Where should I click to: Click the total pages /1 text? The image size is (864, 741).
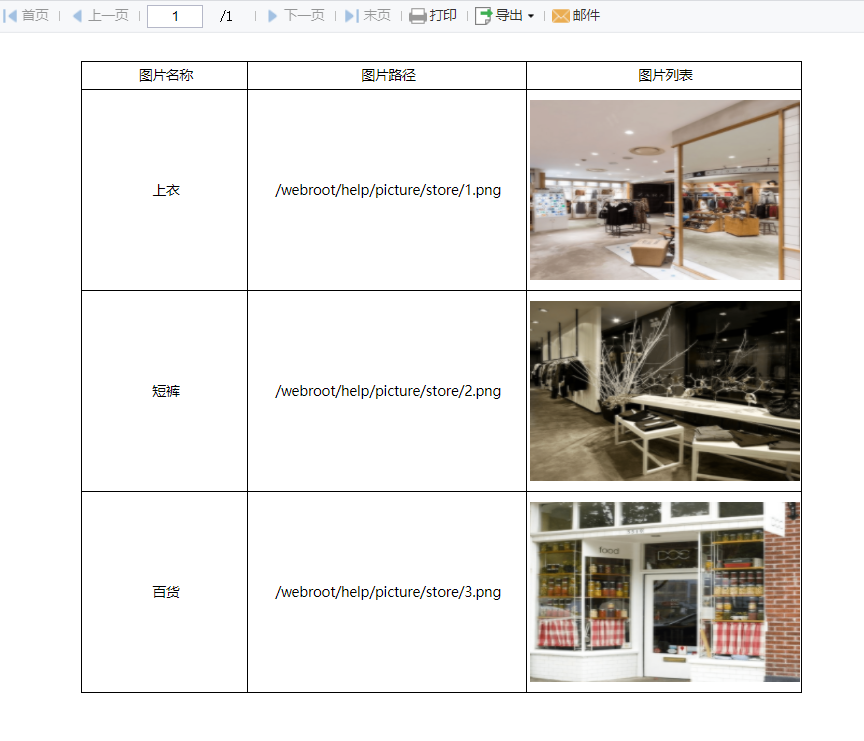click(226, 17)
